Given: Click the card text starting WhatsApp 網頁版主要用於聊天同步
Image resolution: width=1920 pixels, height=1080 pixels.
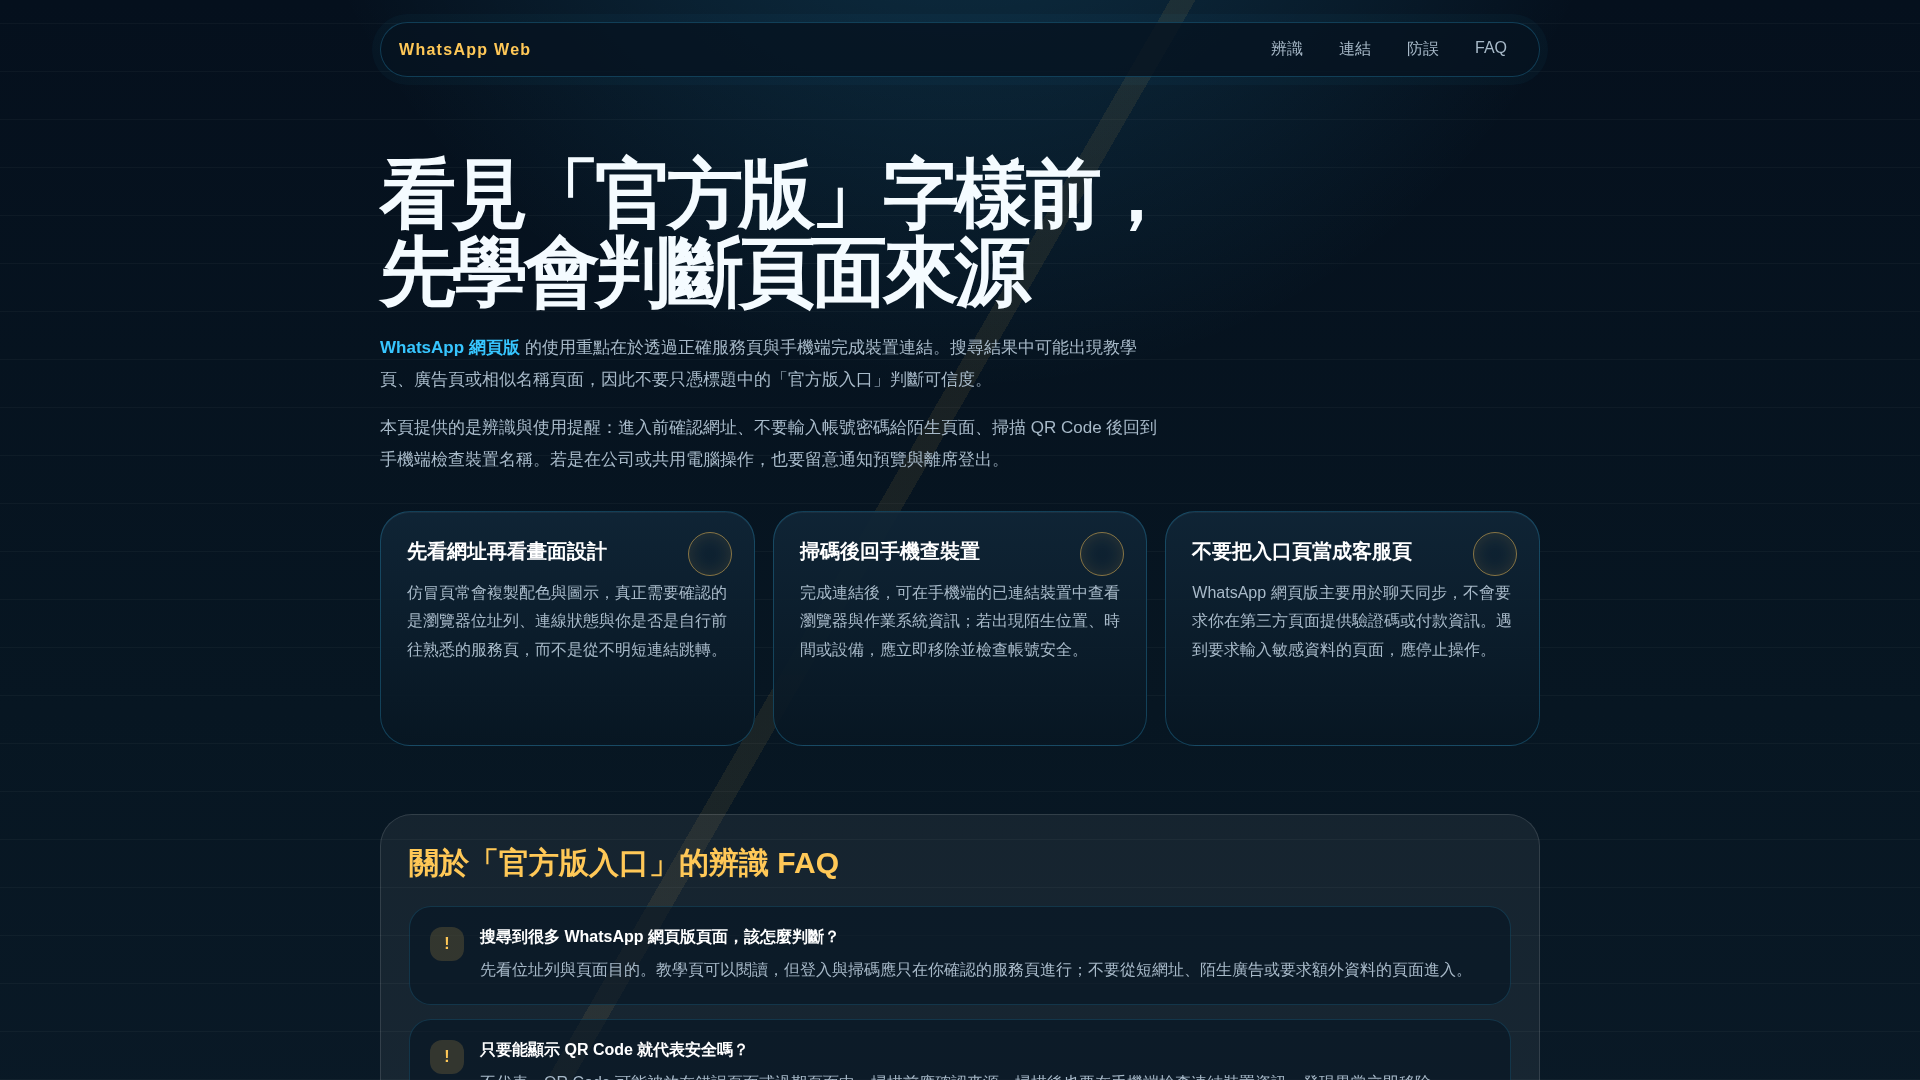Looking at the screenshot, I should (x=1352, y=621).
